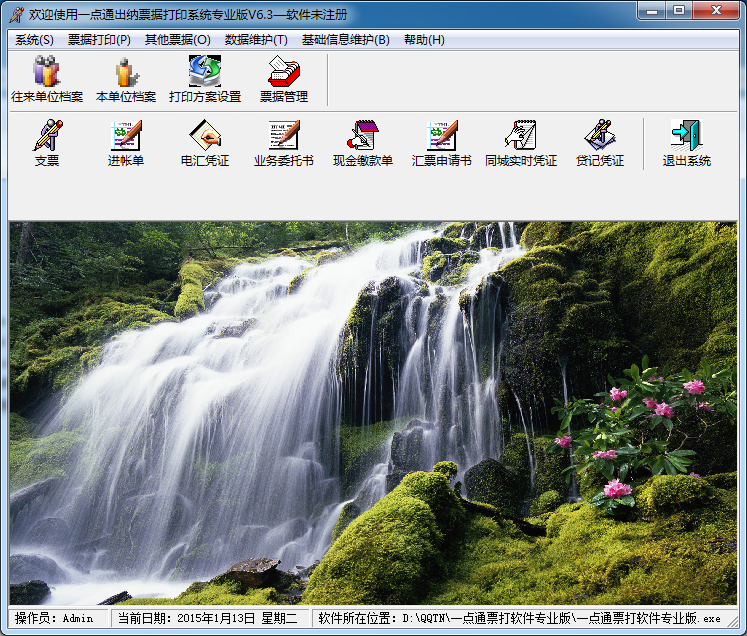Open 打印方案设置 print settings
This screenshot has height=636, width=747.
[x=205, y=78]
